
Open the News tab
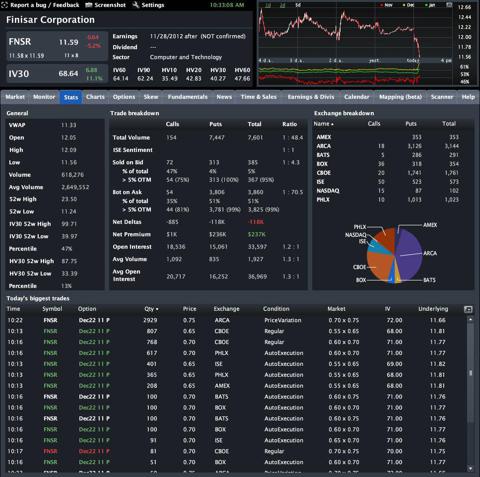tap(224, 97)
